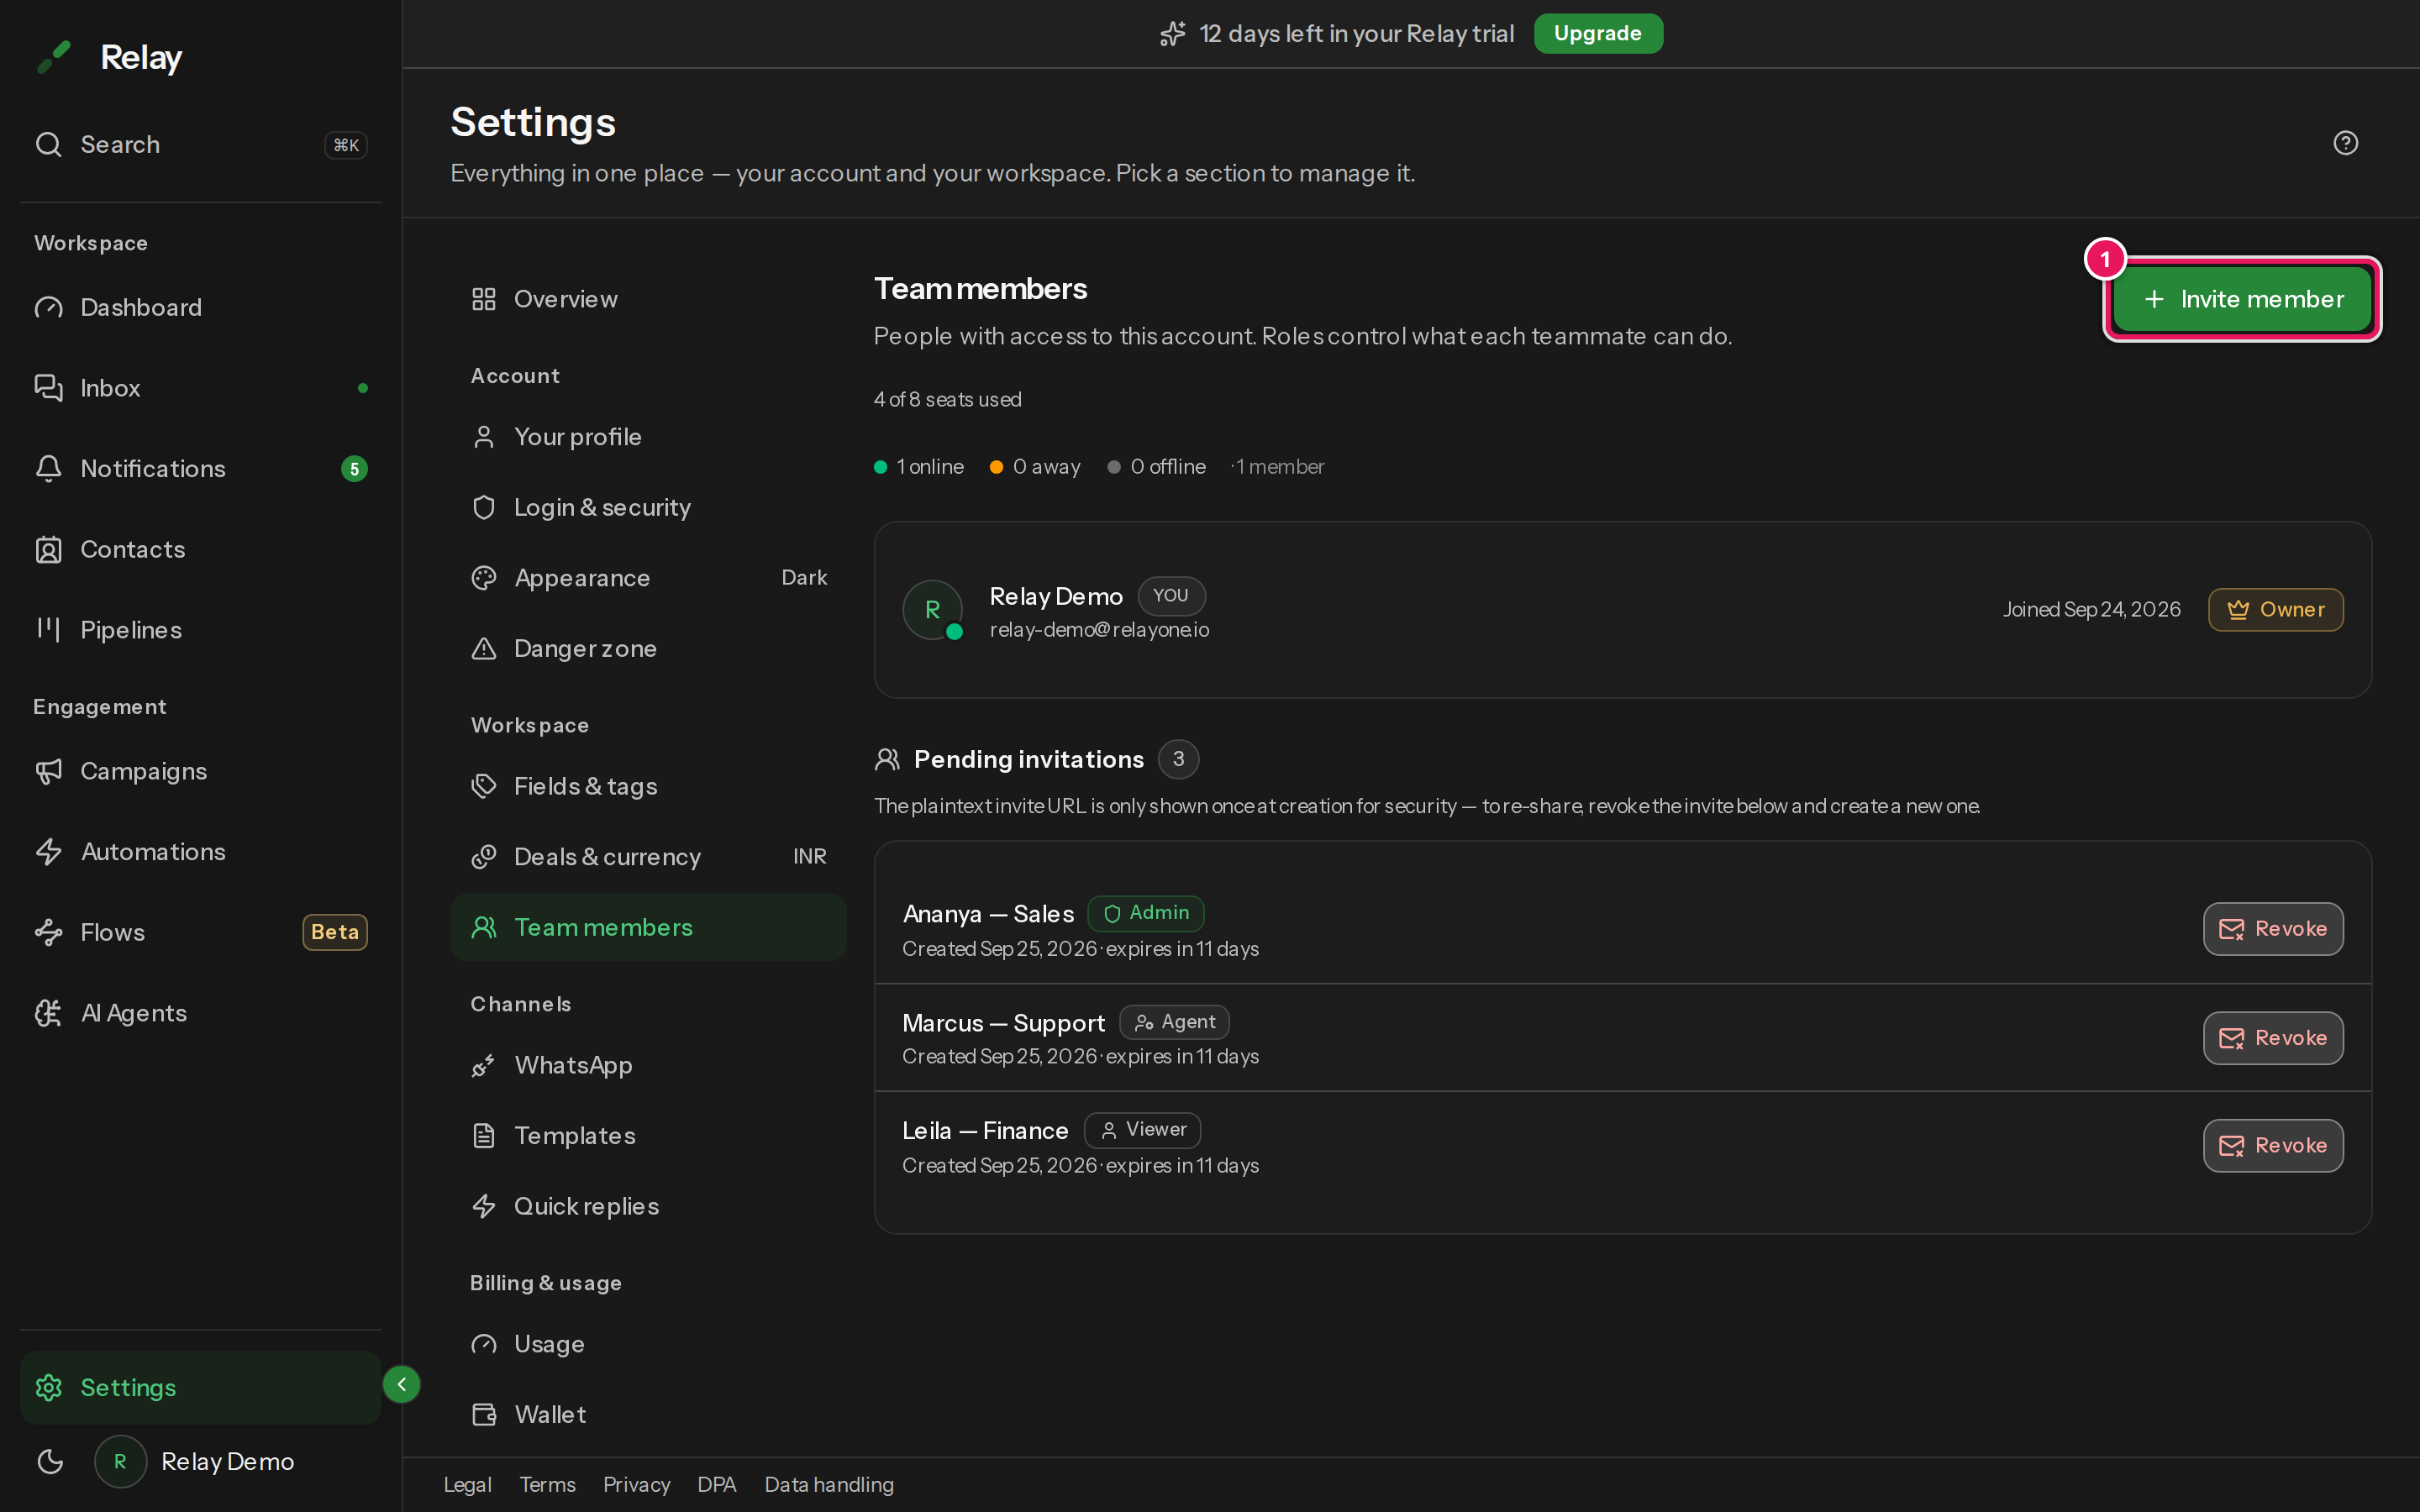Open Login & security settings
Screen dimensions: 2420x1512
648,507
